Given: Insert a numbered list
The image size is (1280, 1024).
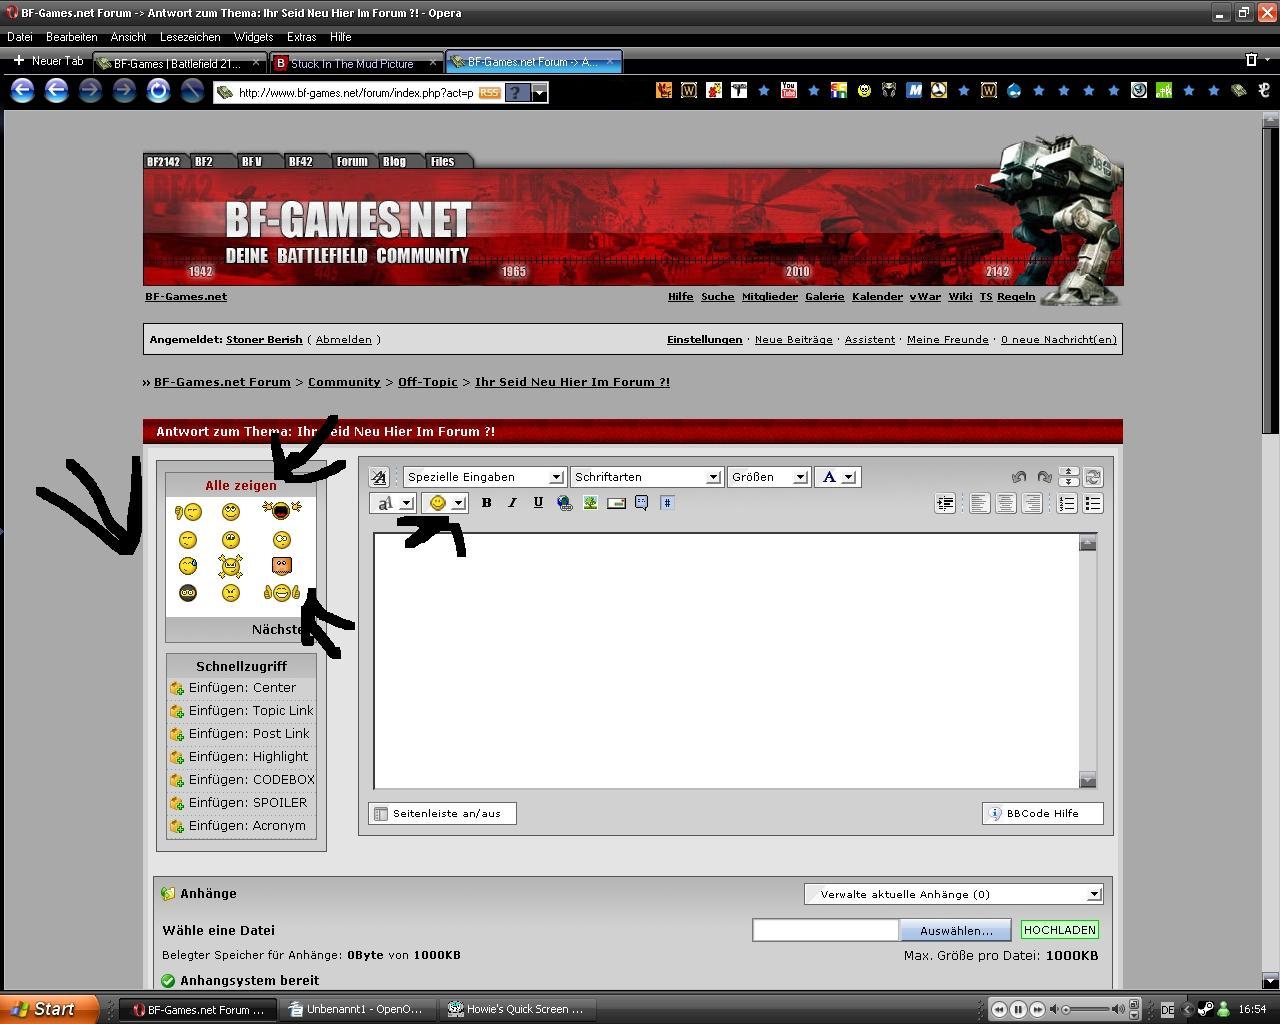Looking at the screenshot, I should [1067, 503].
